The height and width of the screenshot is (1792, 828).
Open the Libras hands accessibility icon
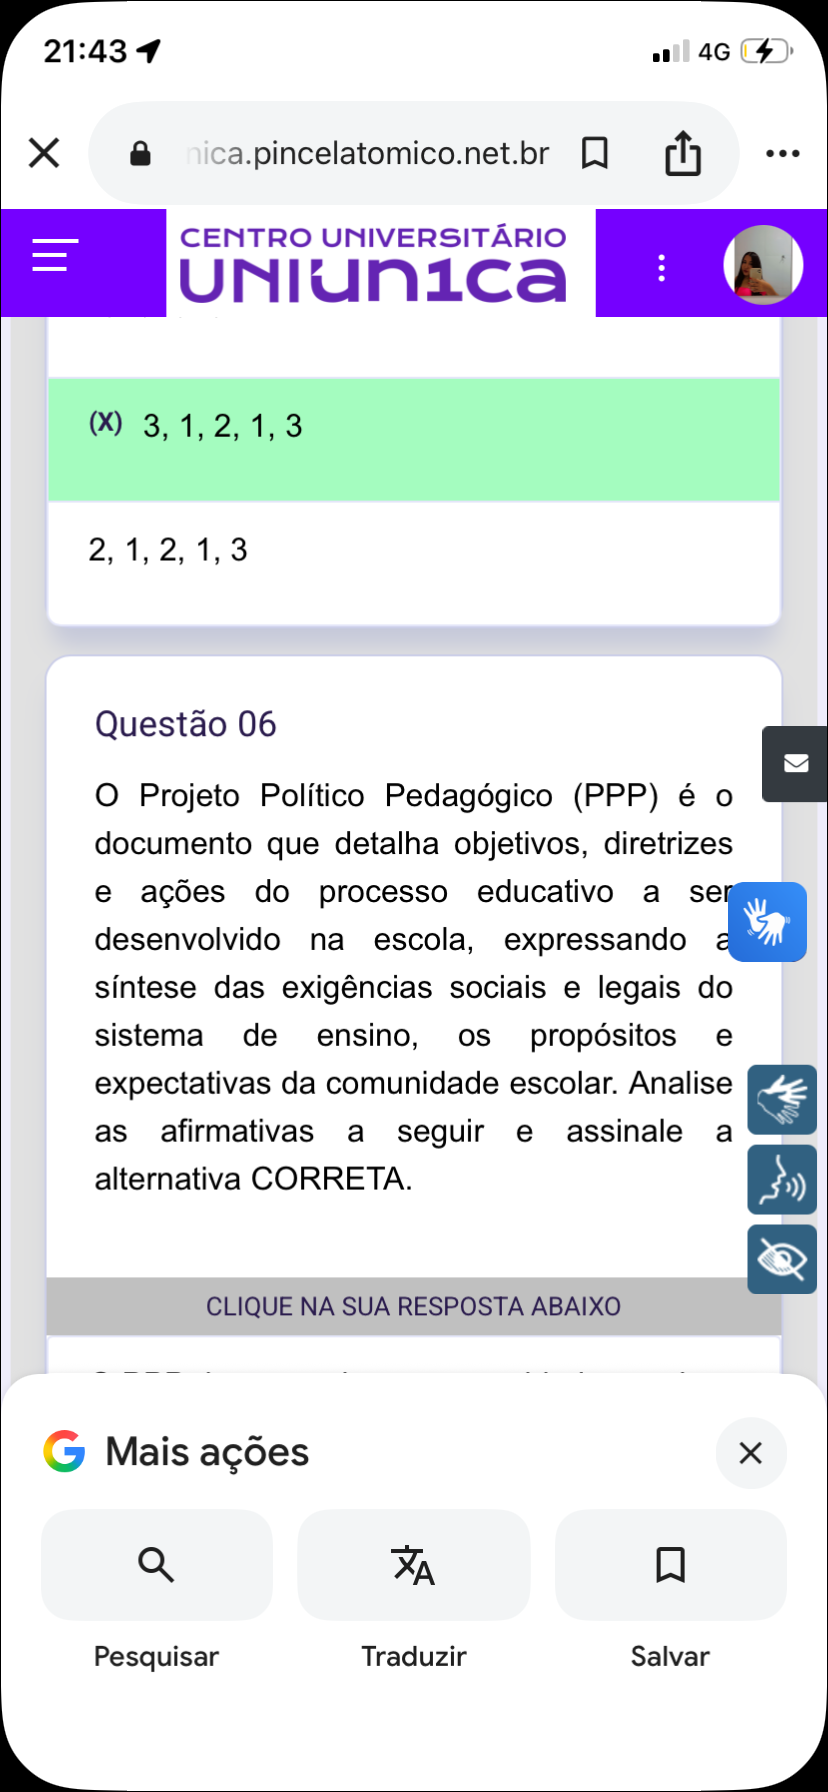tap(782, 1100)
